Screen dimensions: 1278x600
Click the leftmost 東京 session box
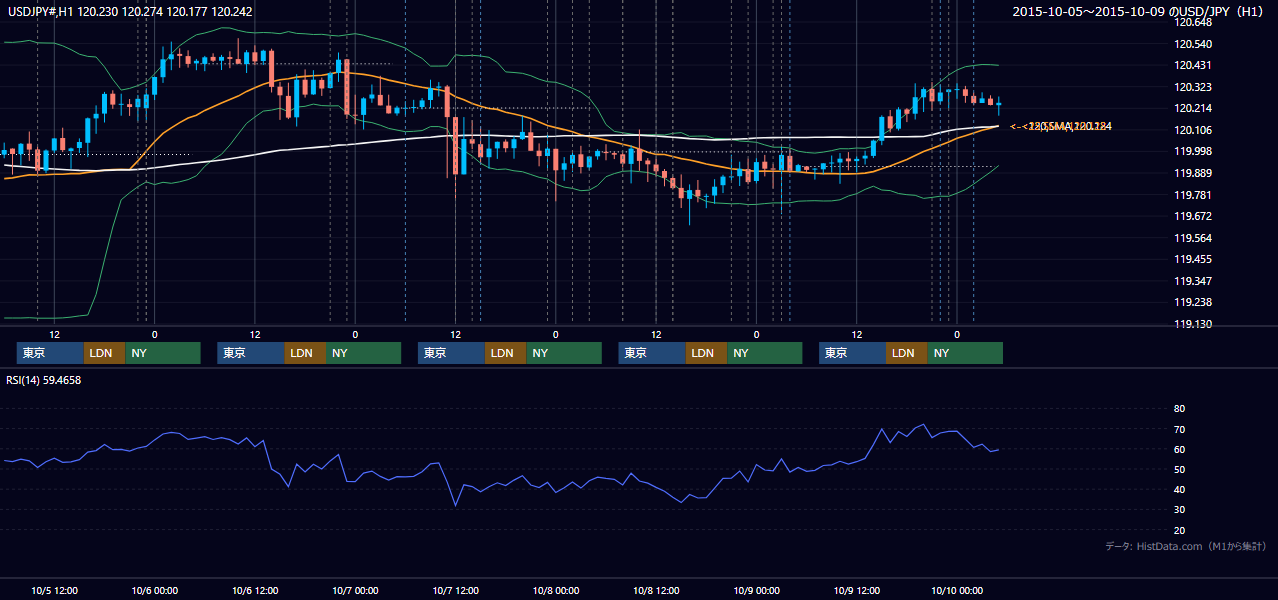pos(50,353)
